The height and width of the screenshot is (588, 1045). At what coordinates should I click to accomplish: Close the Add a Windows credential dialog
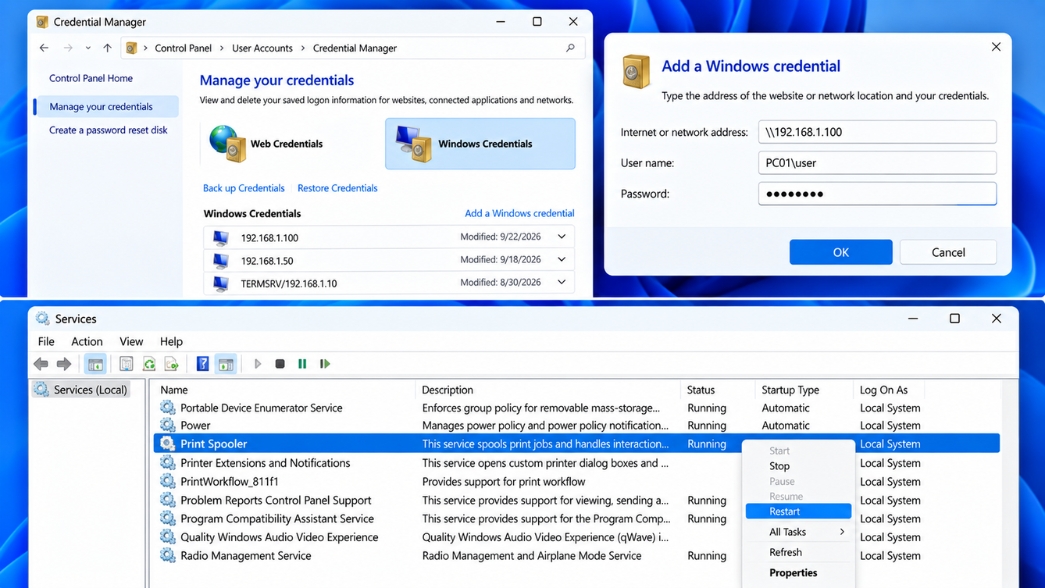click(996, 47)
